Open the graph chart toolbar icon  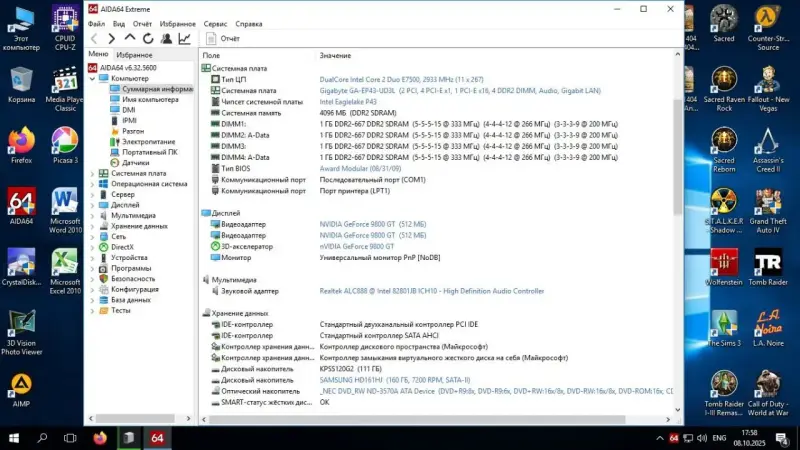(x=185, y=39)
